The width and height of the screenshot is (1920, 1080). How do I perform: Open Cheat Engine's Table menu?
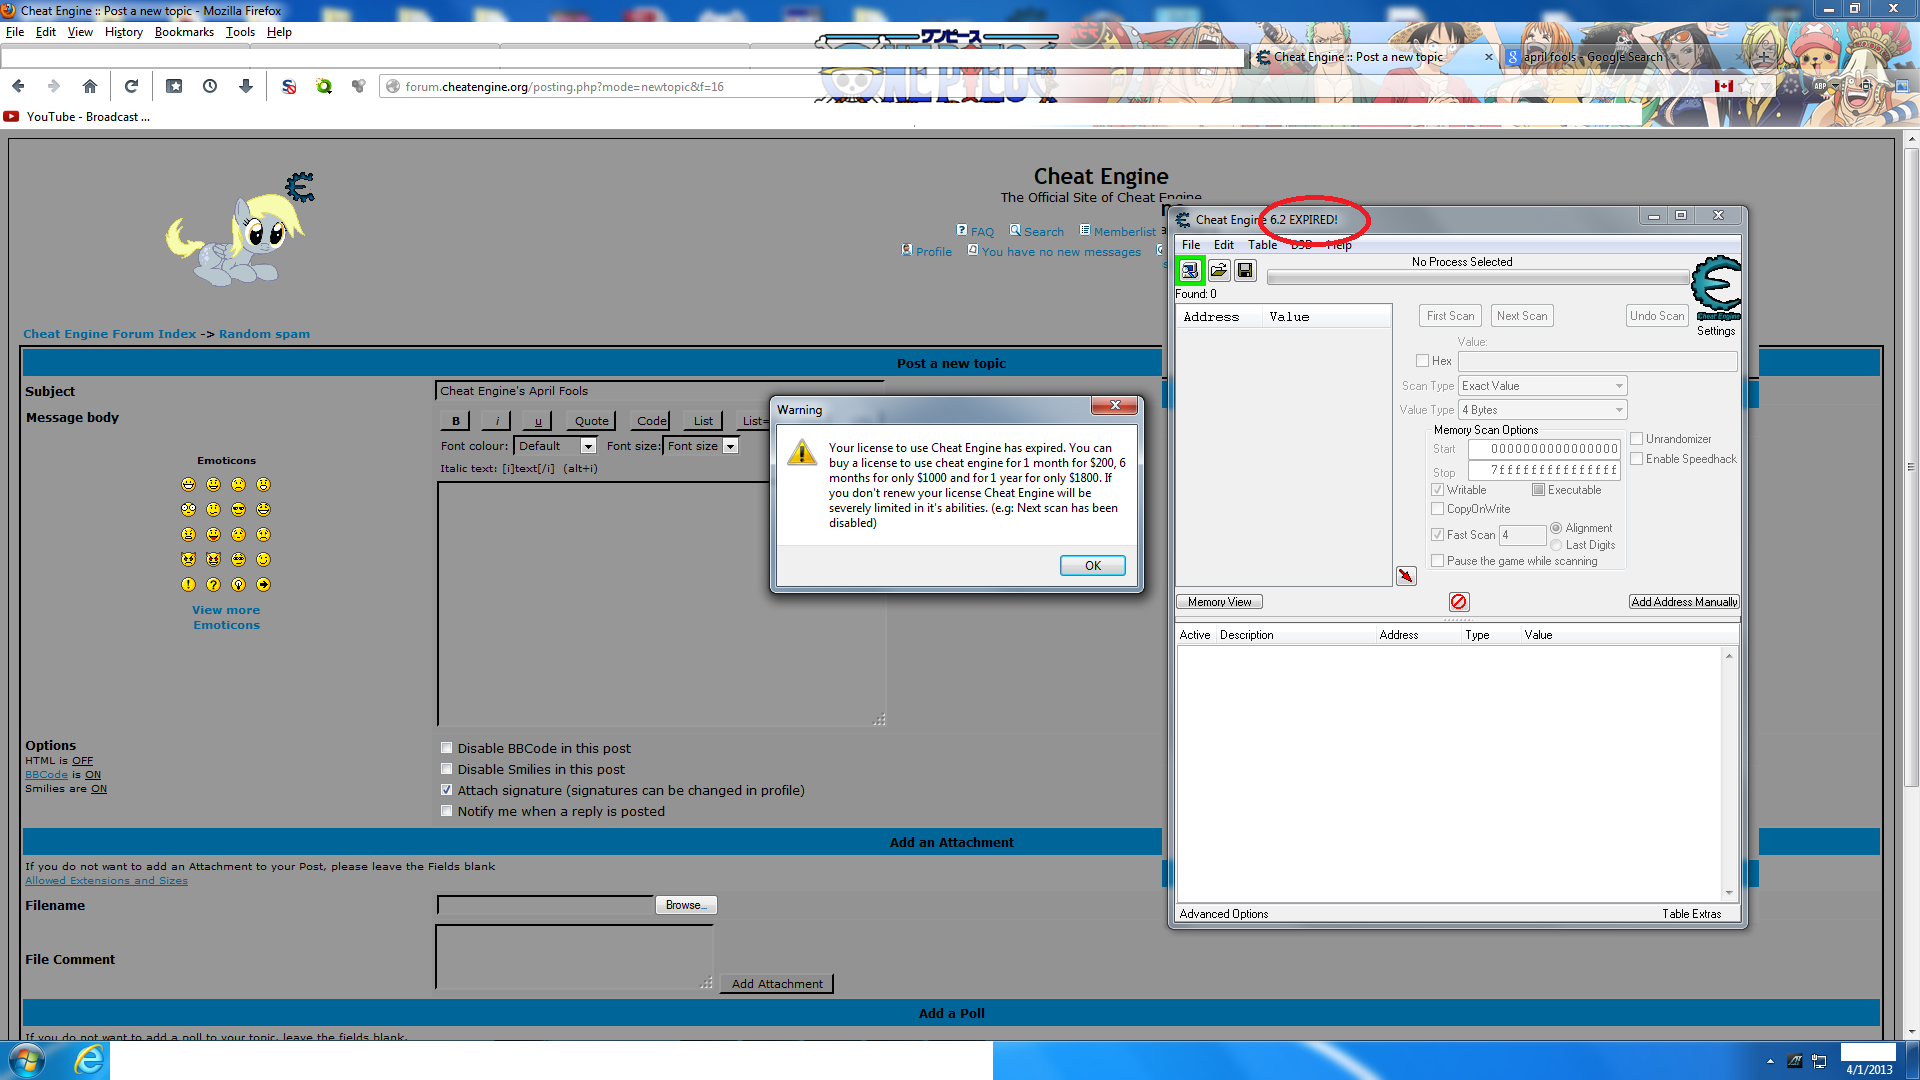[x=1262, y=245]
